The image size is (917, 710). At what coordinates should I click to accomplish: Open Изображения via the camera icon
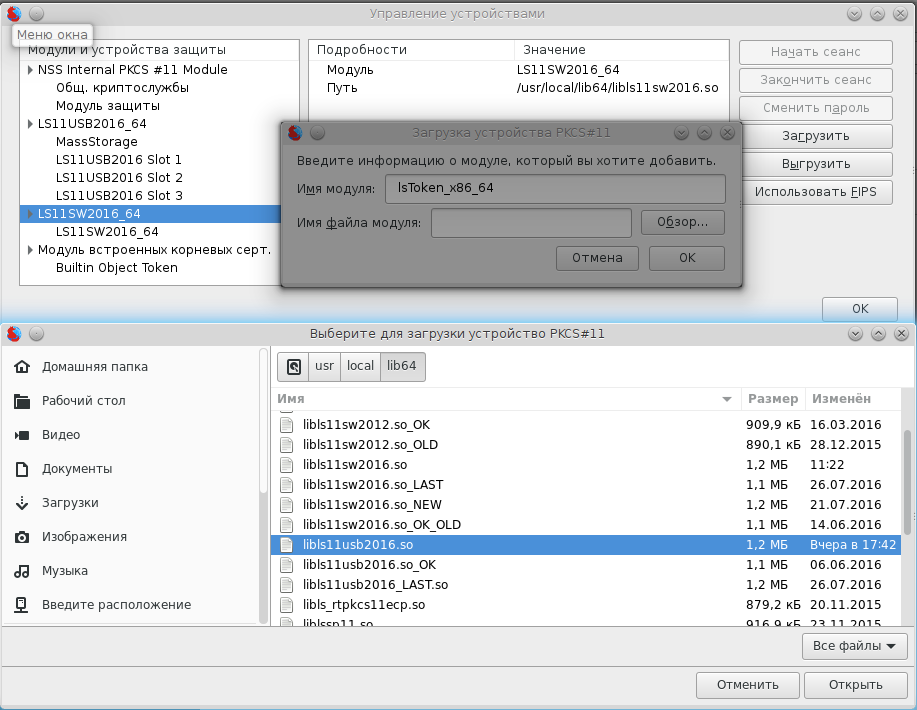pyautogui.click(x=22, y=537)
